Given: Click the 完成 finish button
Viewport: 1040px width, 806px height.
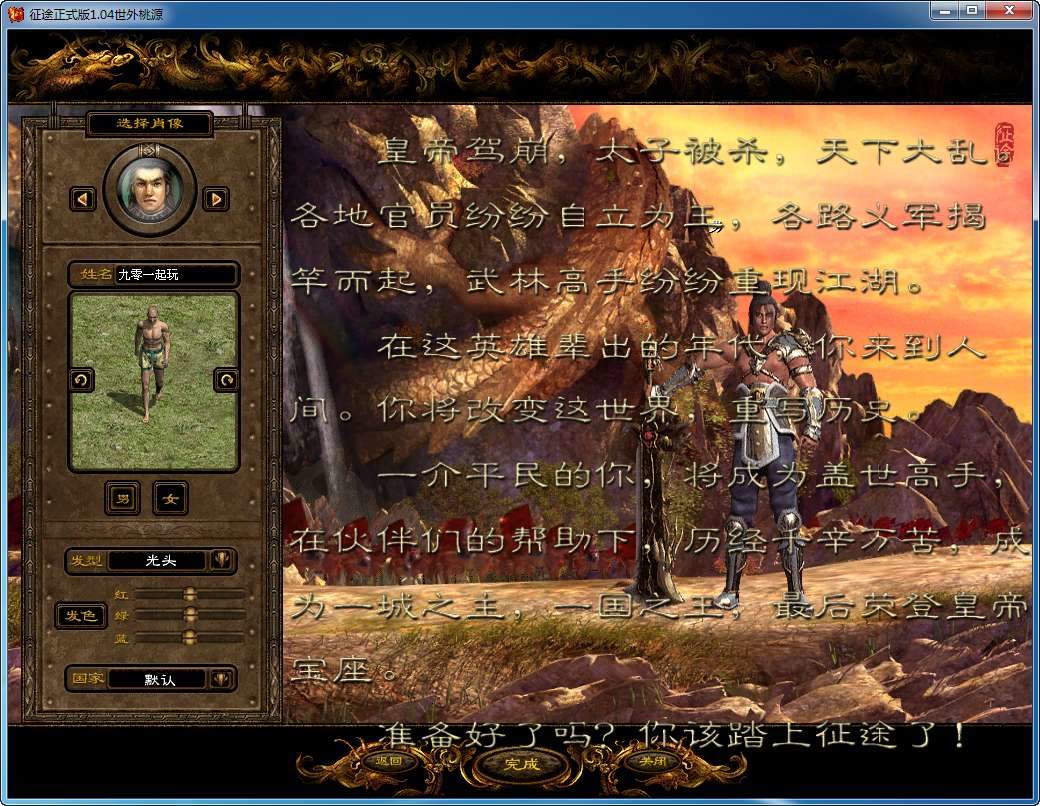Looking at the screenshot, I should (x=520, y=764).
